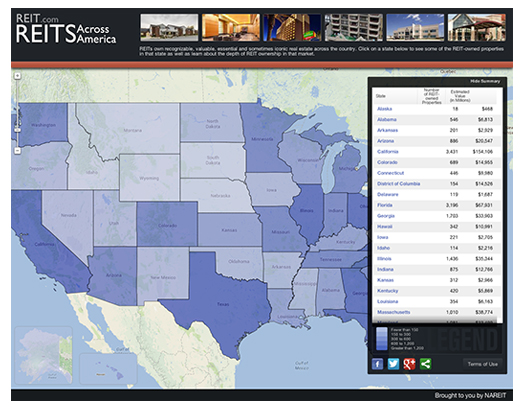
Task: Share on Facebook icon
Action: [377, 364]
